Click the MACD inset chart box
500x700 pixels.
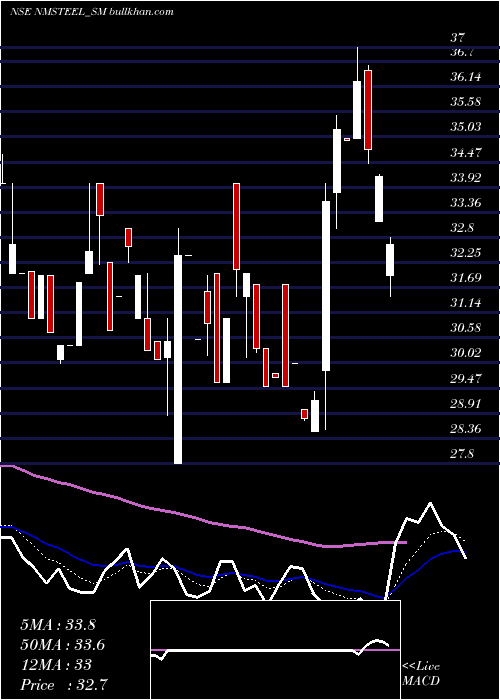click(x=275, y=650)
